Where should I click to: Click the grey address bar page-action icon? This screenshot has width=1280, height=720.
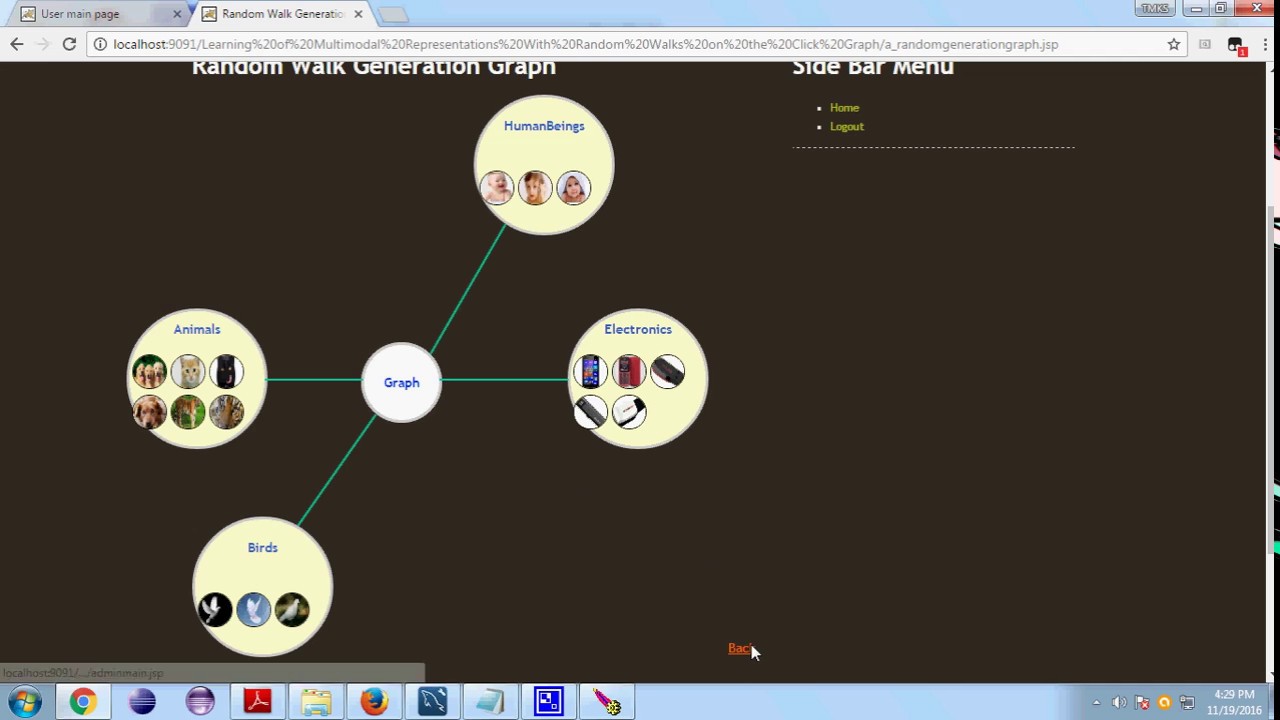click(1205, 44)
